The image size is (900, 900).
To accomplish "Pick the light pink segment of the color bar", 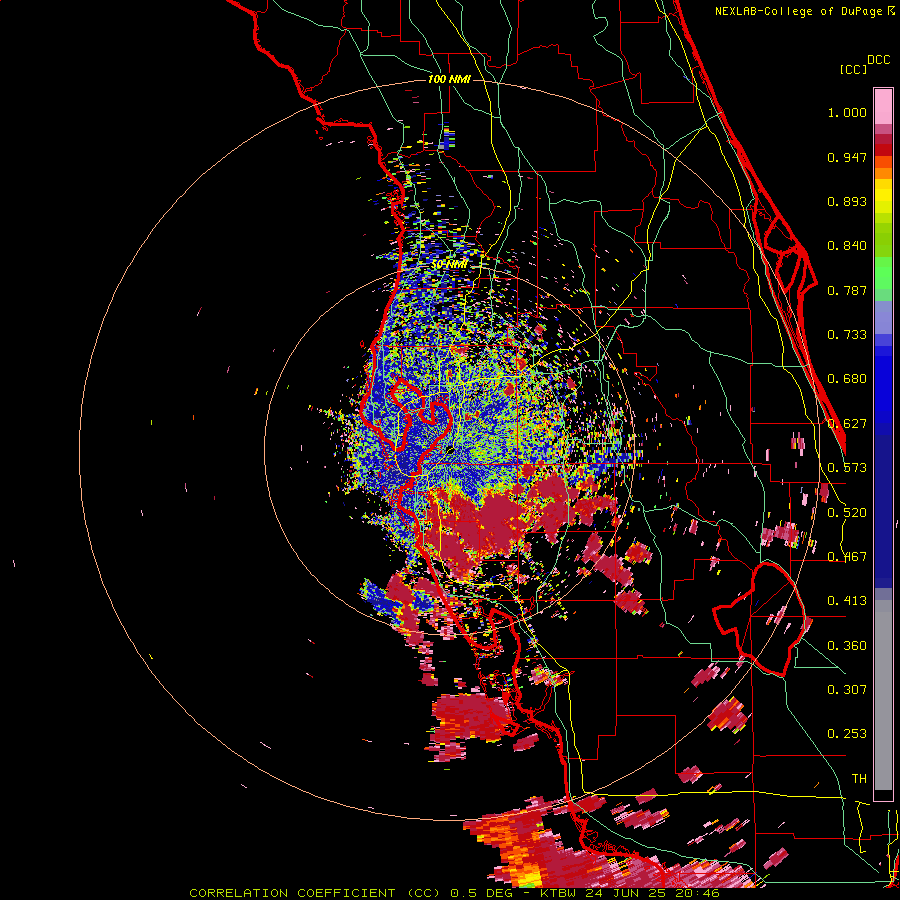I will pos(883,107).
